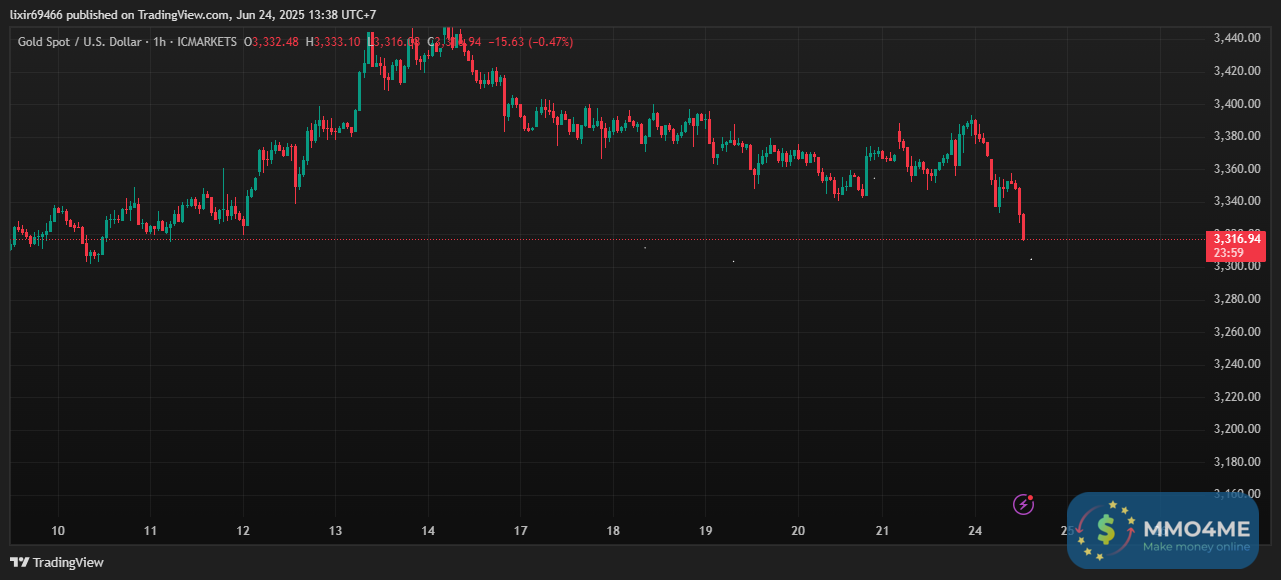1281x580 pixels.
Task: Click the MMO4ME dollar sign logo
Action: tap(1107, 531)
